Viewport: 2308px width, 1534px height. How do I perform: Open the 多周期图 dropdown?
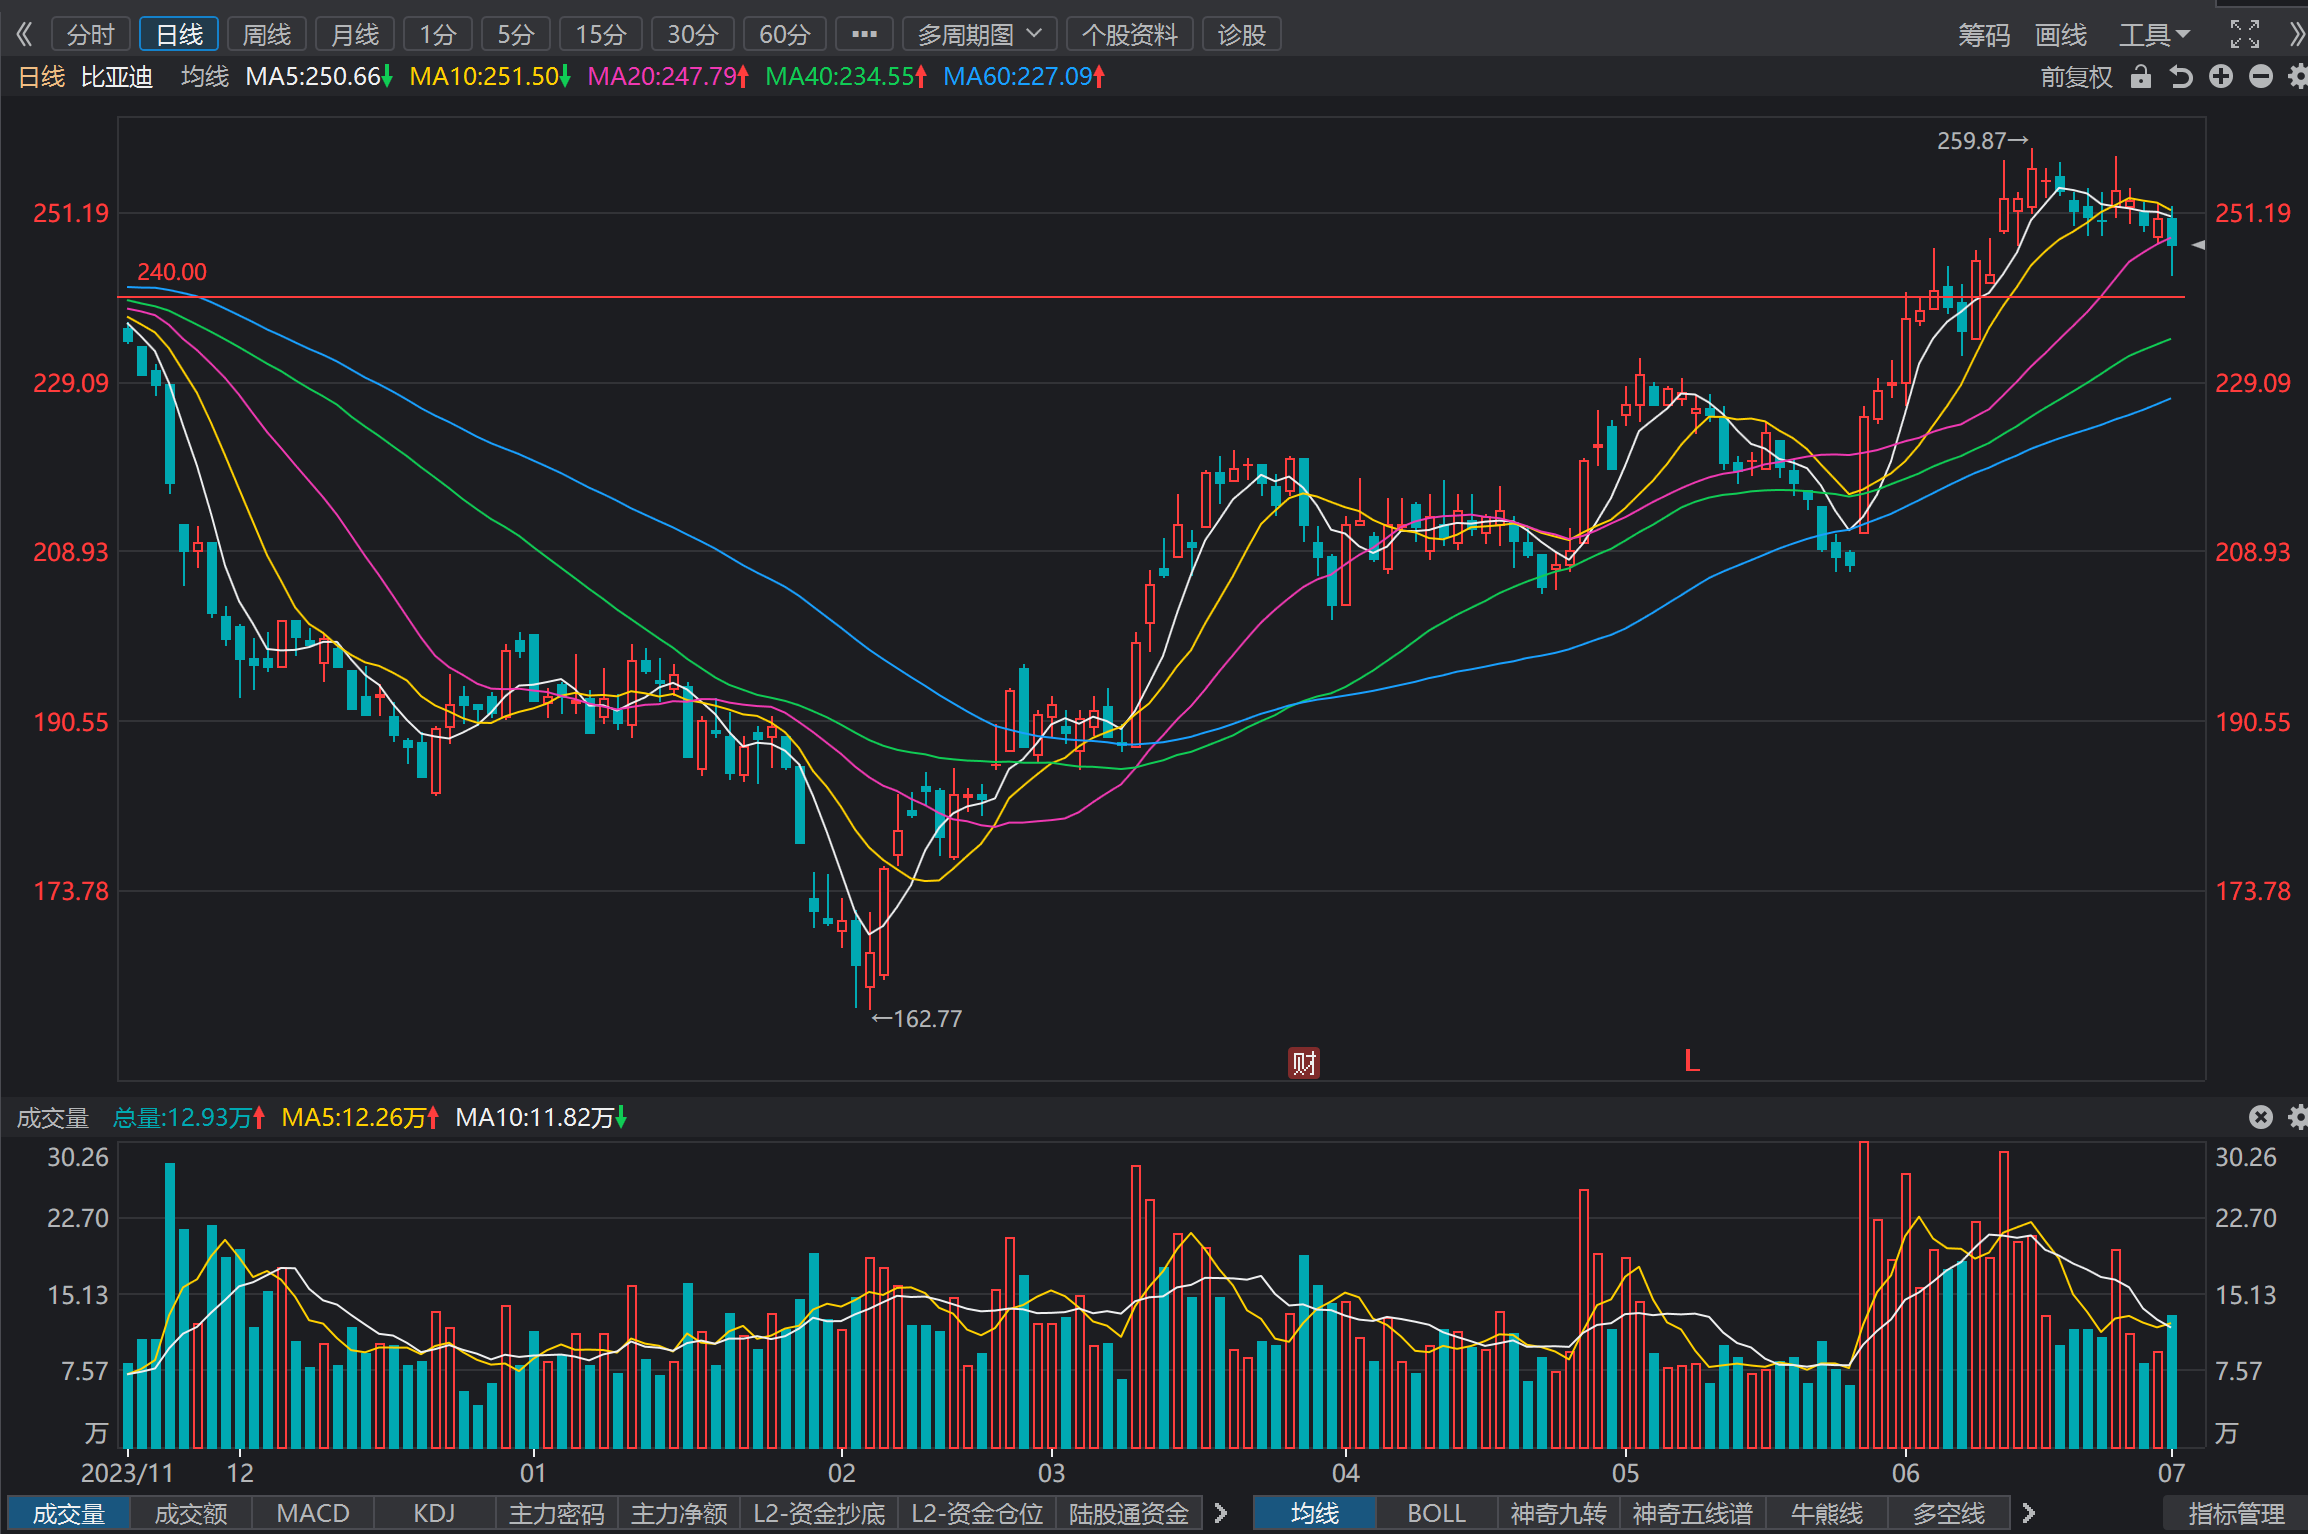(x=980, y=35)
